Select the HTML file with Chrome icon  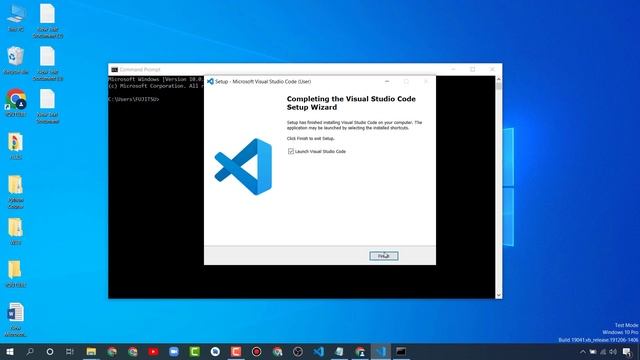click(16, 146)
